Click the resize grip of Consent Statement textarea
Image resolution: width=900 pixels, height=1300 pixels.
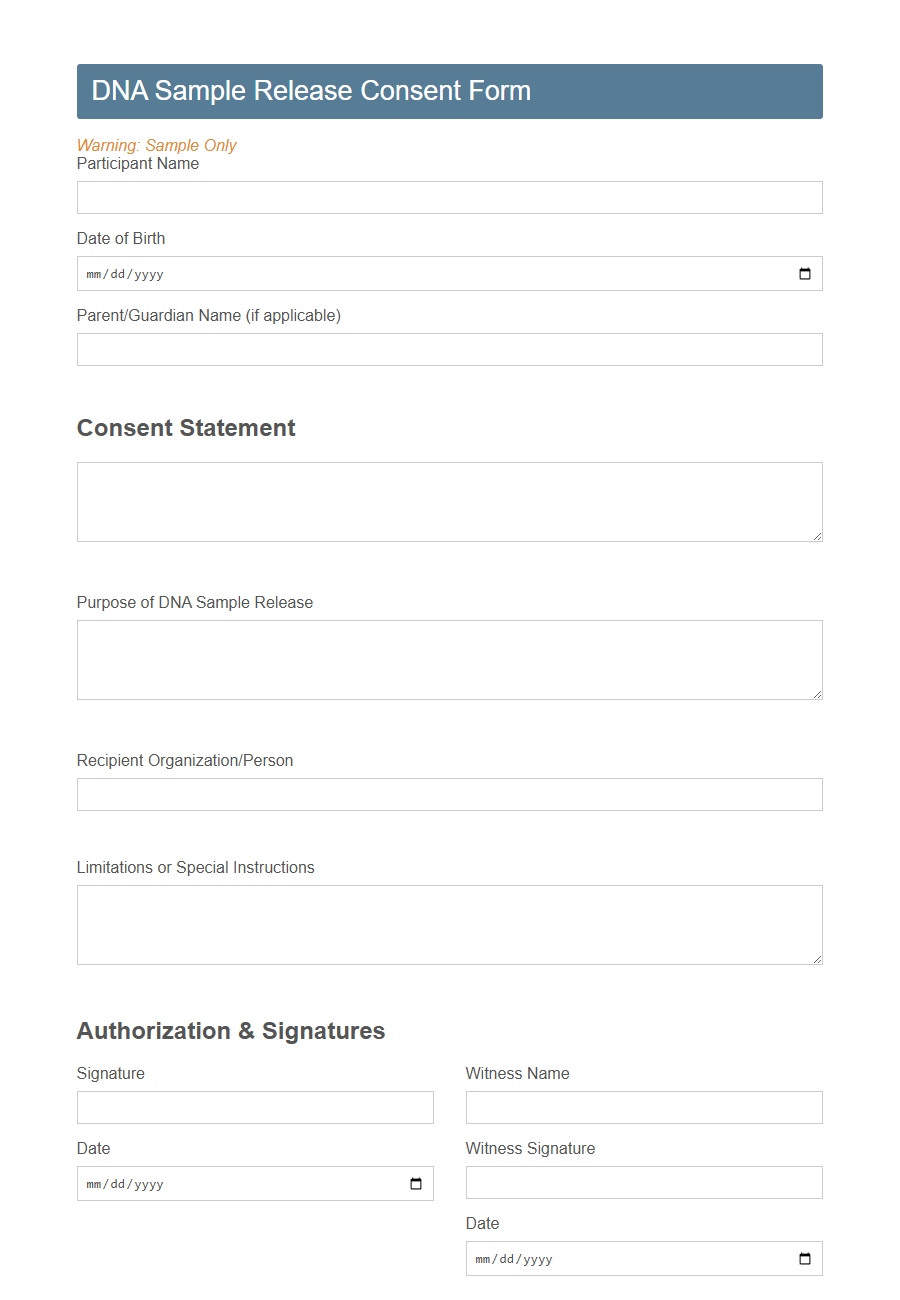(x=818, y=538)
